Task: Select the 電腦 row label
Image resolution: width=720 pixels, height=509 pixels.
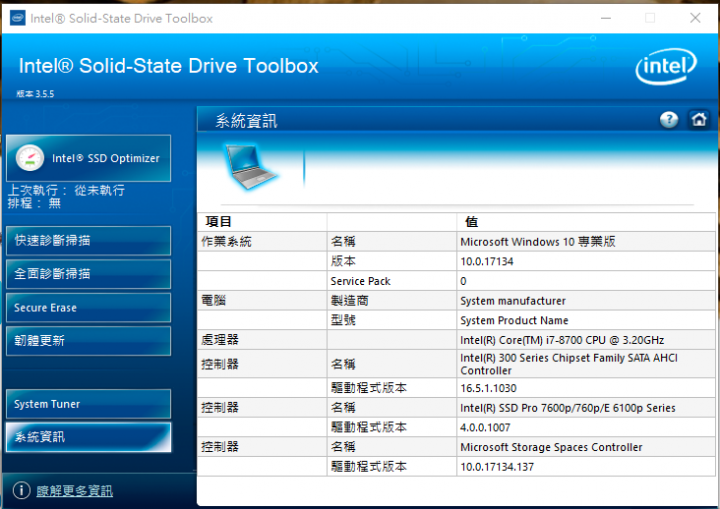Action: coord(214,300)
